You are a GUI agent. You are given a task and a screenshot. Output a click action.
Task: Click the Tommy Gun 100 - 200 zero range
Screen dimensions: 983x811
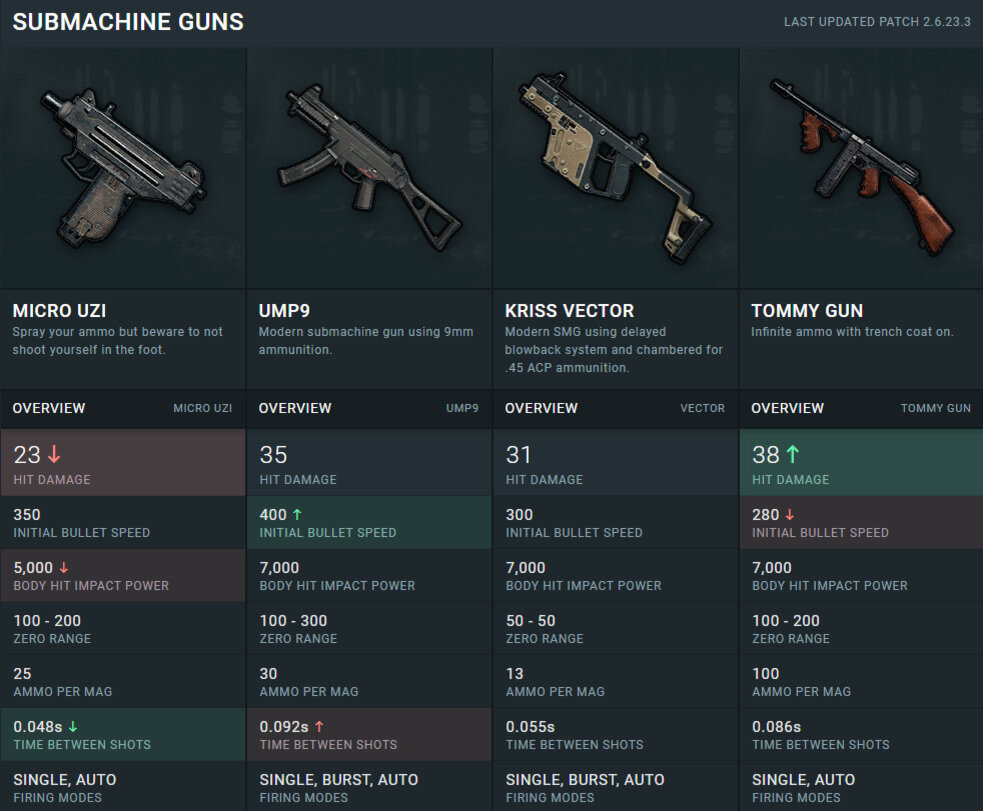pos(786,620)
